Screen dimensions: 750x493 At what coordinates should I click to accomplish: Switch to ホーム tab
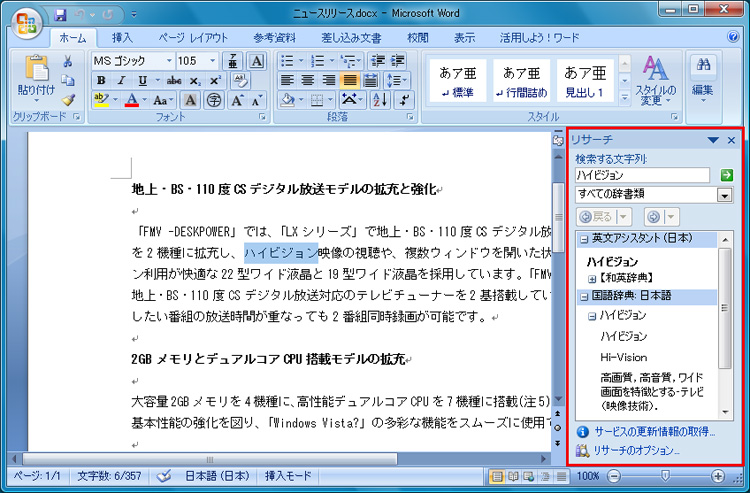[x=72, y=38]
